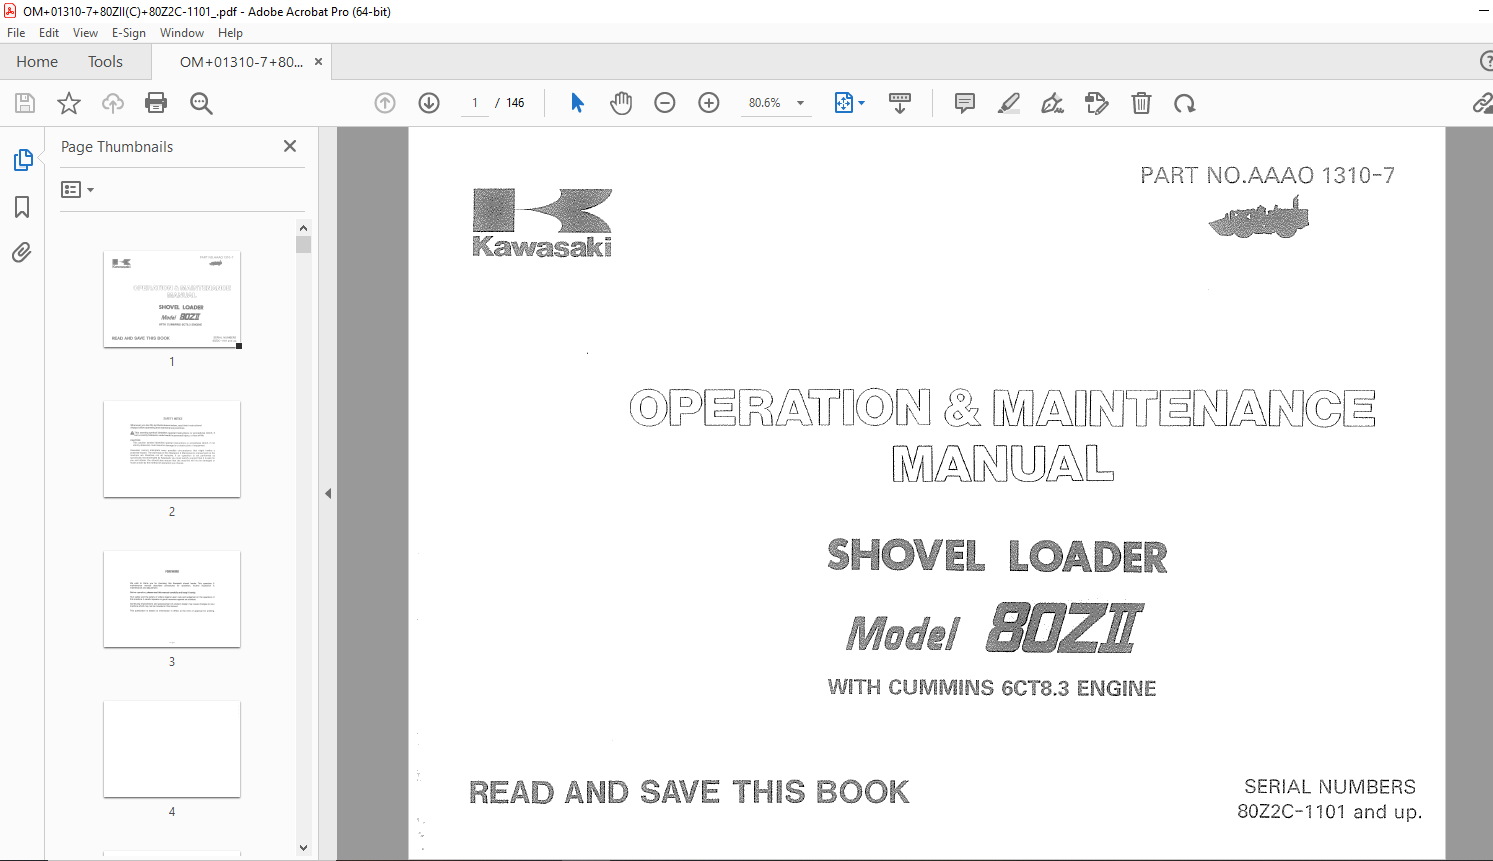Open the Window menu
This screenshot has height=861, width=1493.
point(182,32)
